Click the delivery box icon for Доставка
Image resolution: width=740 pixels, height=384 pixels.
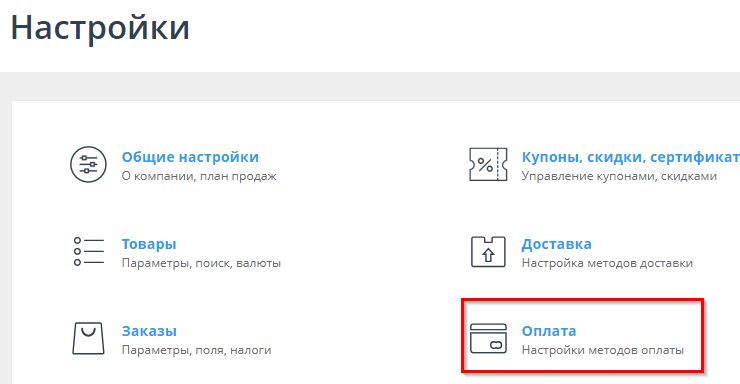click(488, 251)
